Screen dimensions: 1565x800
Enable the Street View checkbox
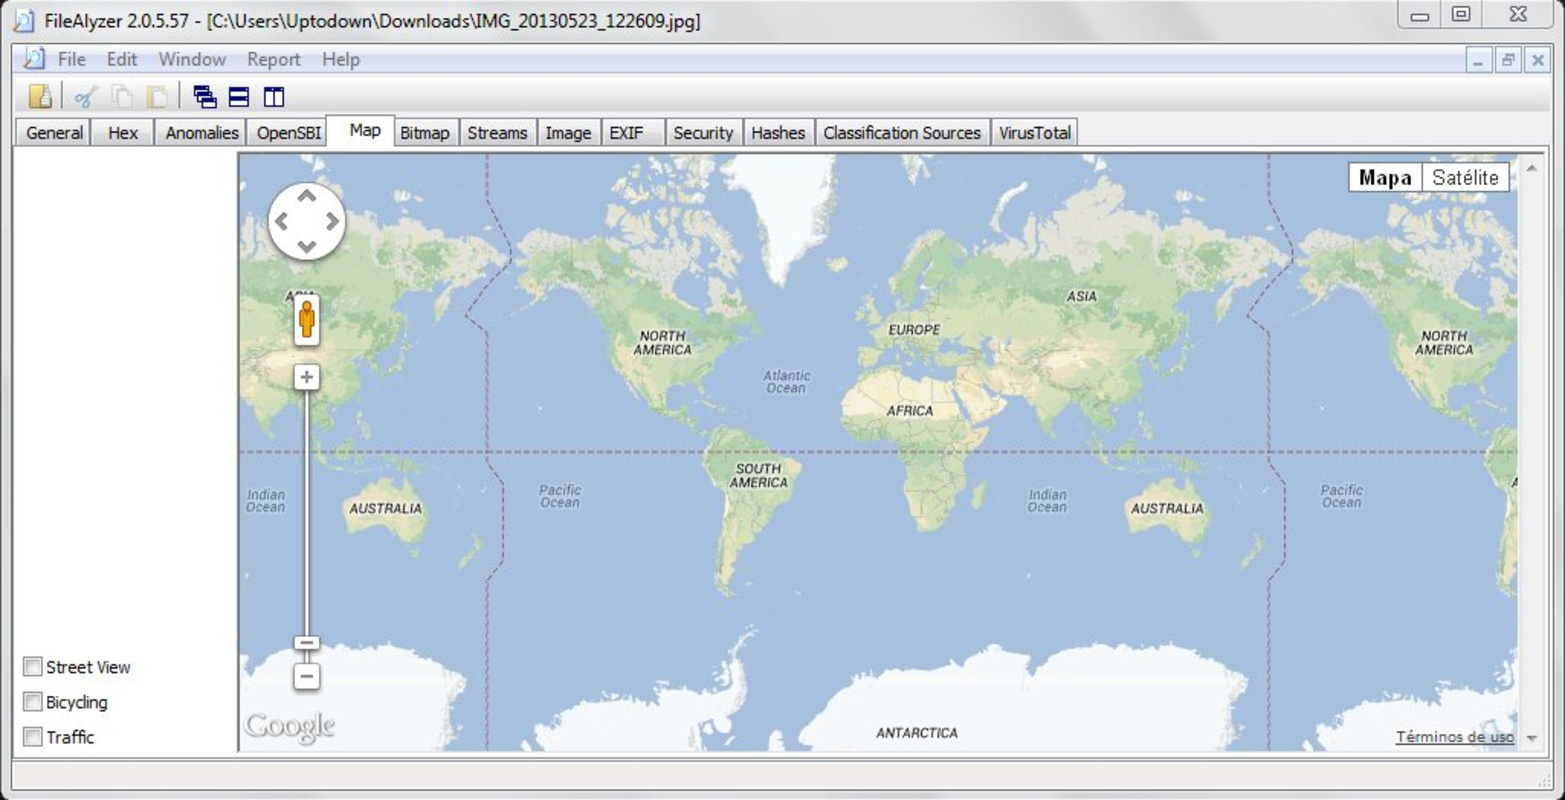(33, 667)
